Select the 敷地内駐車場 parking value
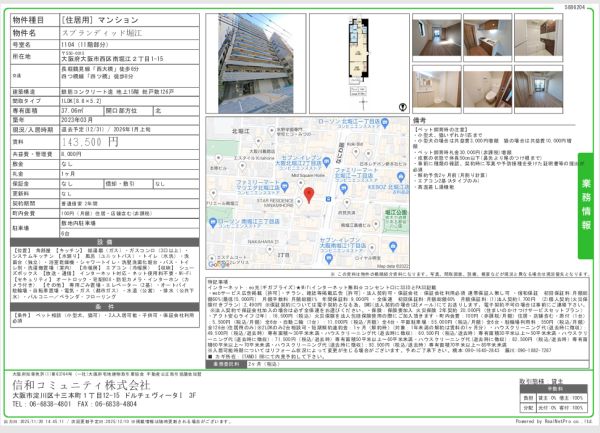The image size is (600, 433). coord(78,223)
